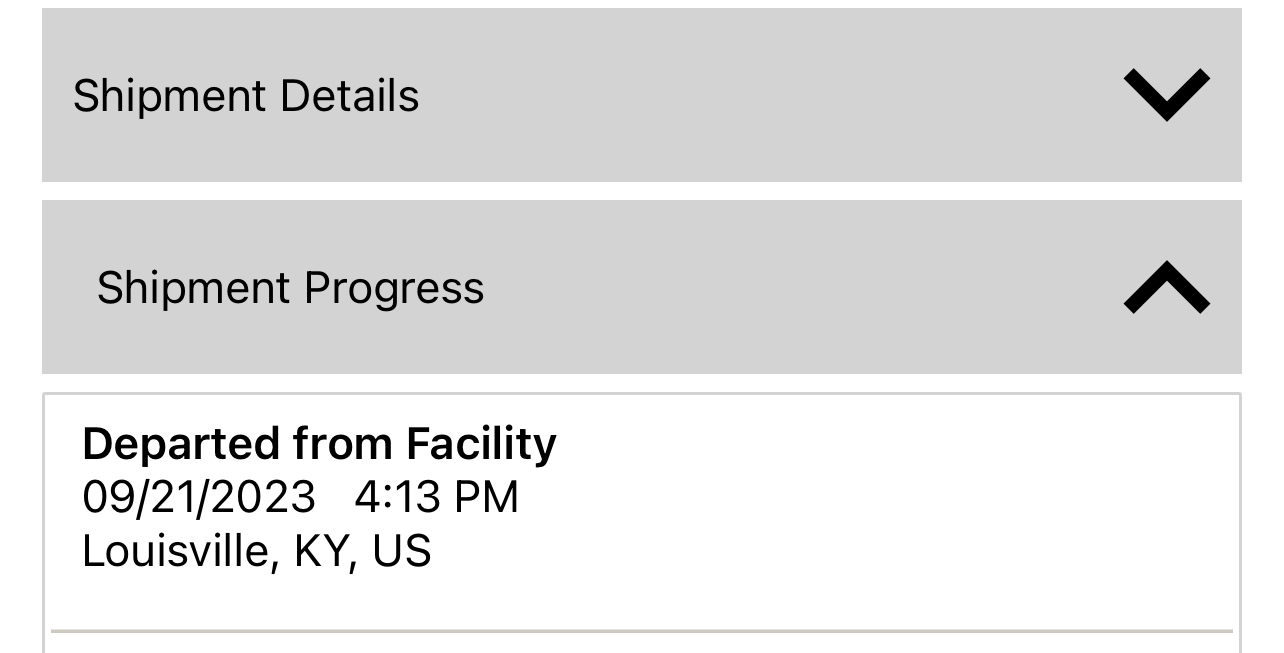Screen dimensions: 1284x653
Task: Click the Shipment Details label text
Action: pos(246,96)
